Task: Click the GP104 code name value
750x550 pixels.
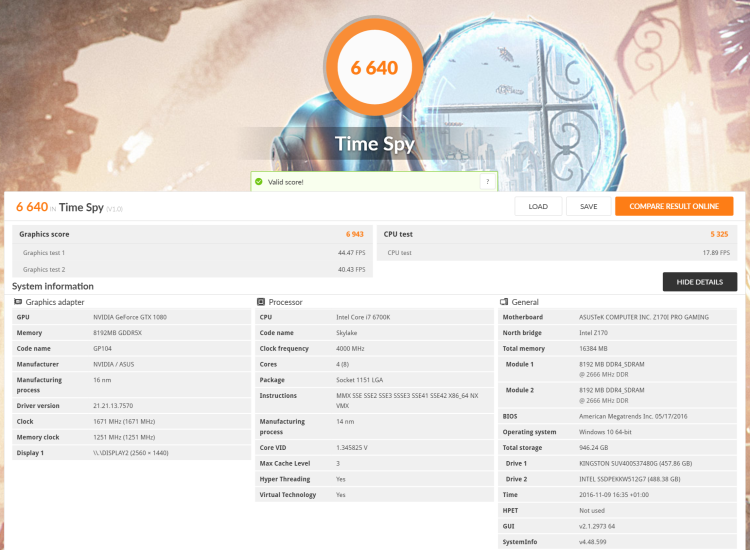Action: click(102, 349)
